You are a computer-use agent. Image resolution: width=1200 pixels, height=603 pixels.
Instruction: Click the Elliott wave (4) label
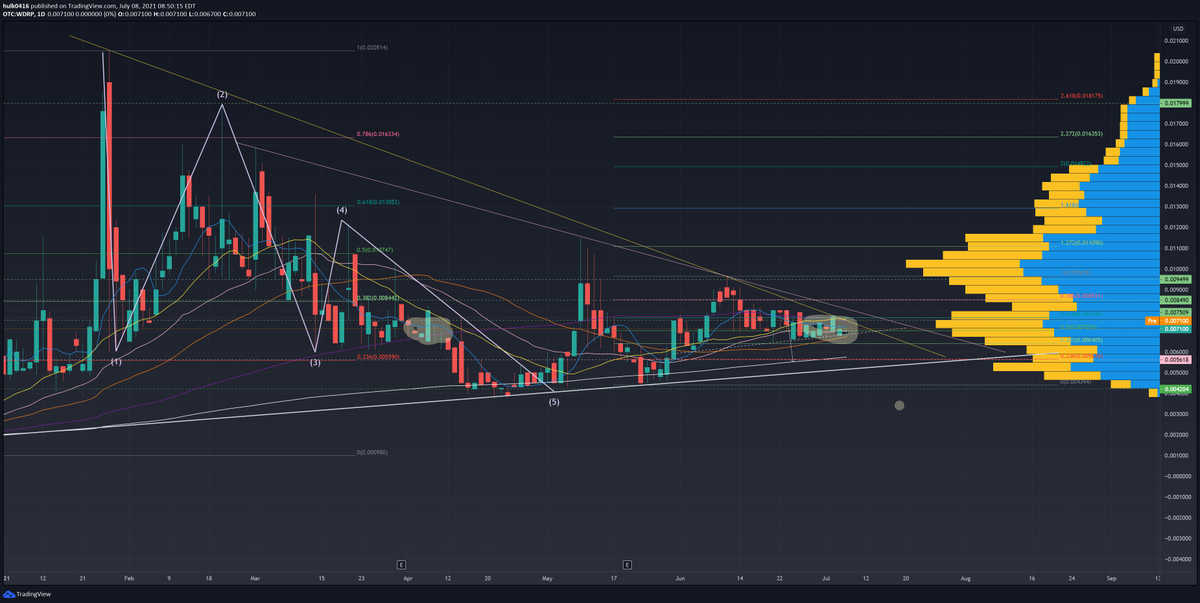(342, 210)
